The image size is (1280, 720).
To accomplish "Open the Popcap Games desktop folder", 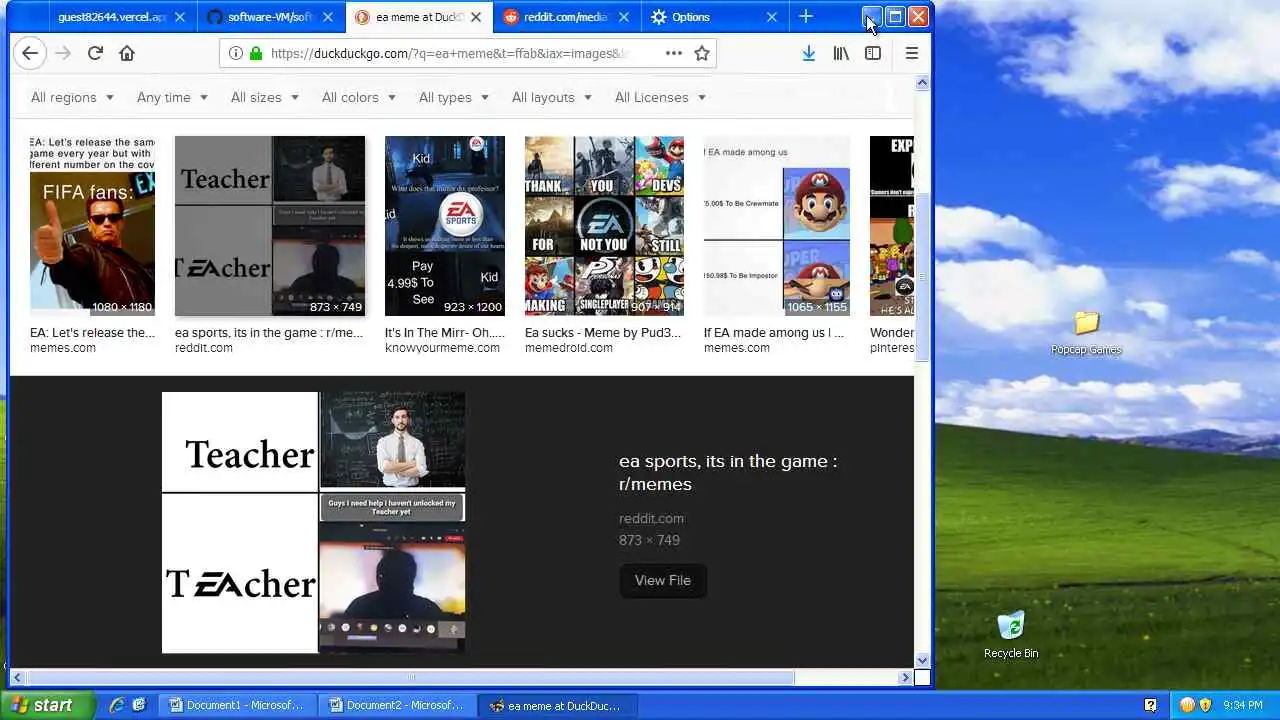I will (1086, 333).
